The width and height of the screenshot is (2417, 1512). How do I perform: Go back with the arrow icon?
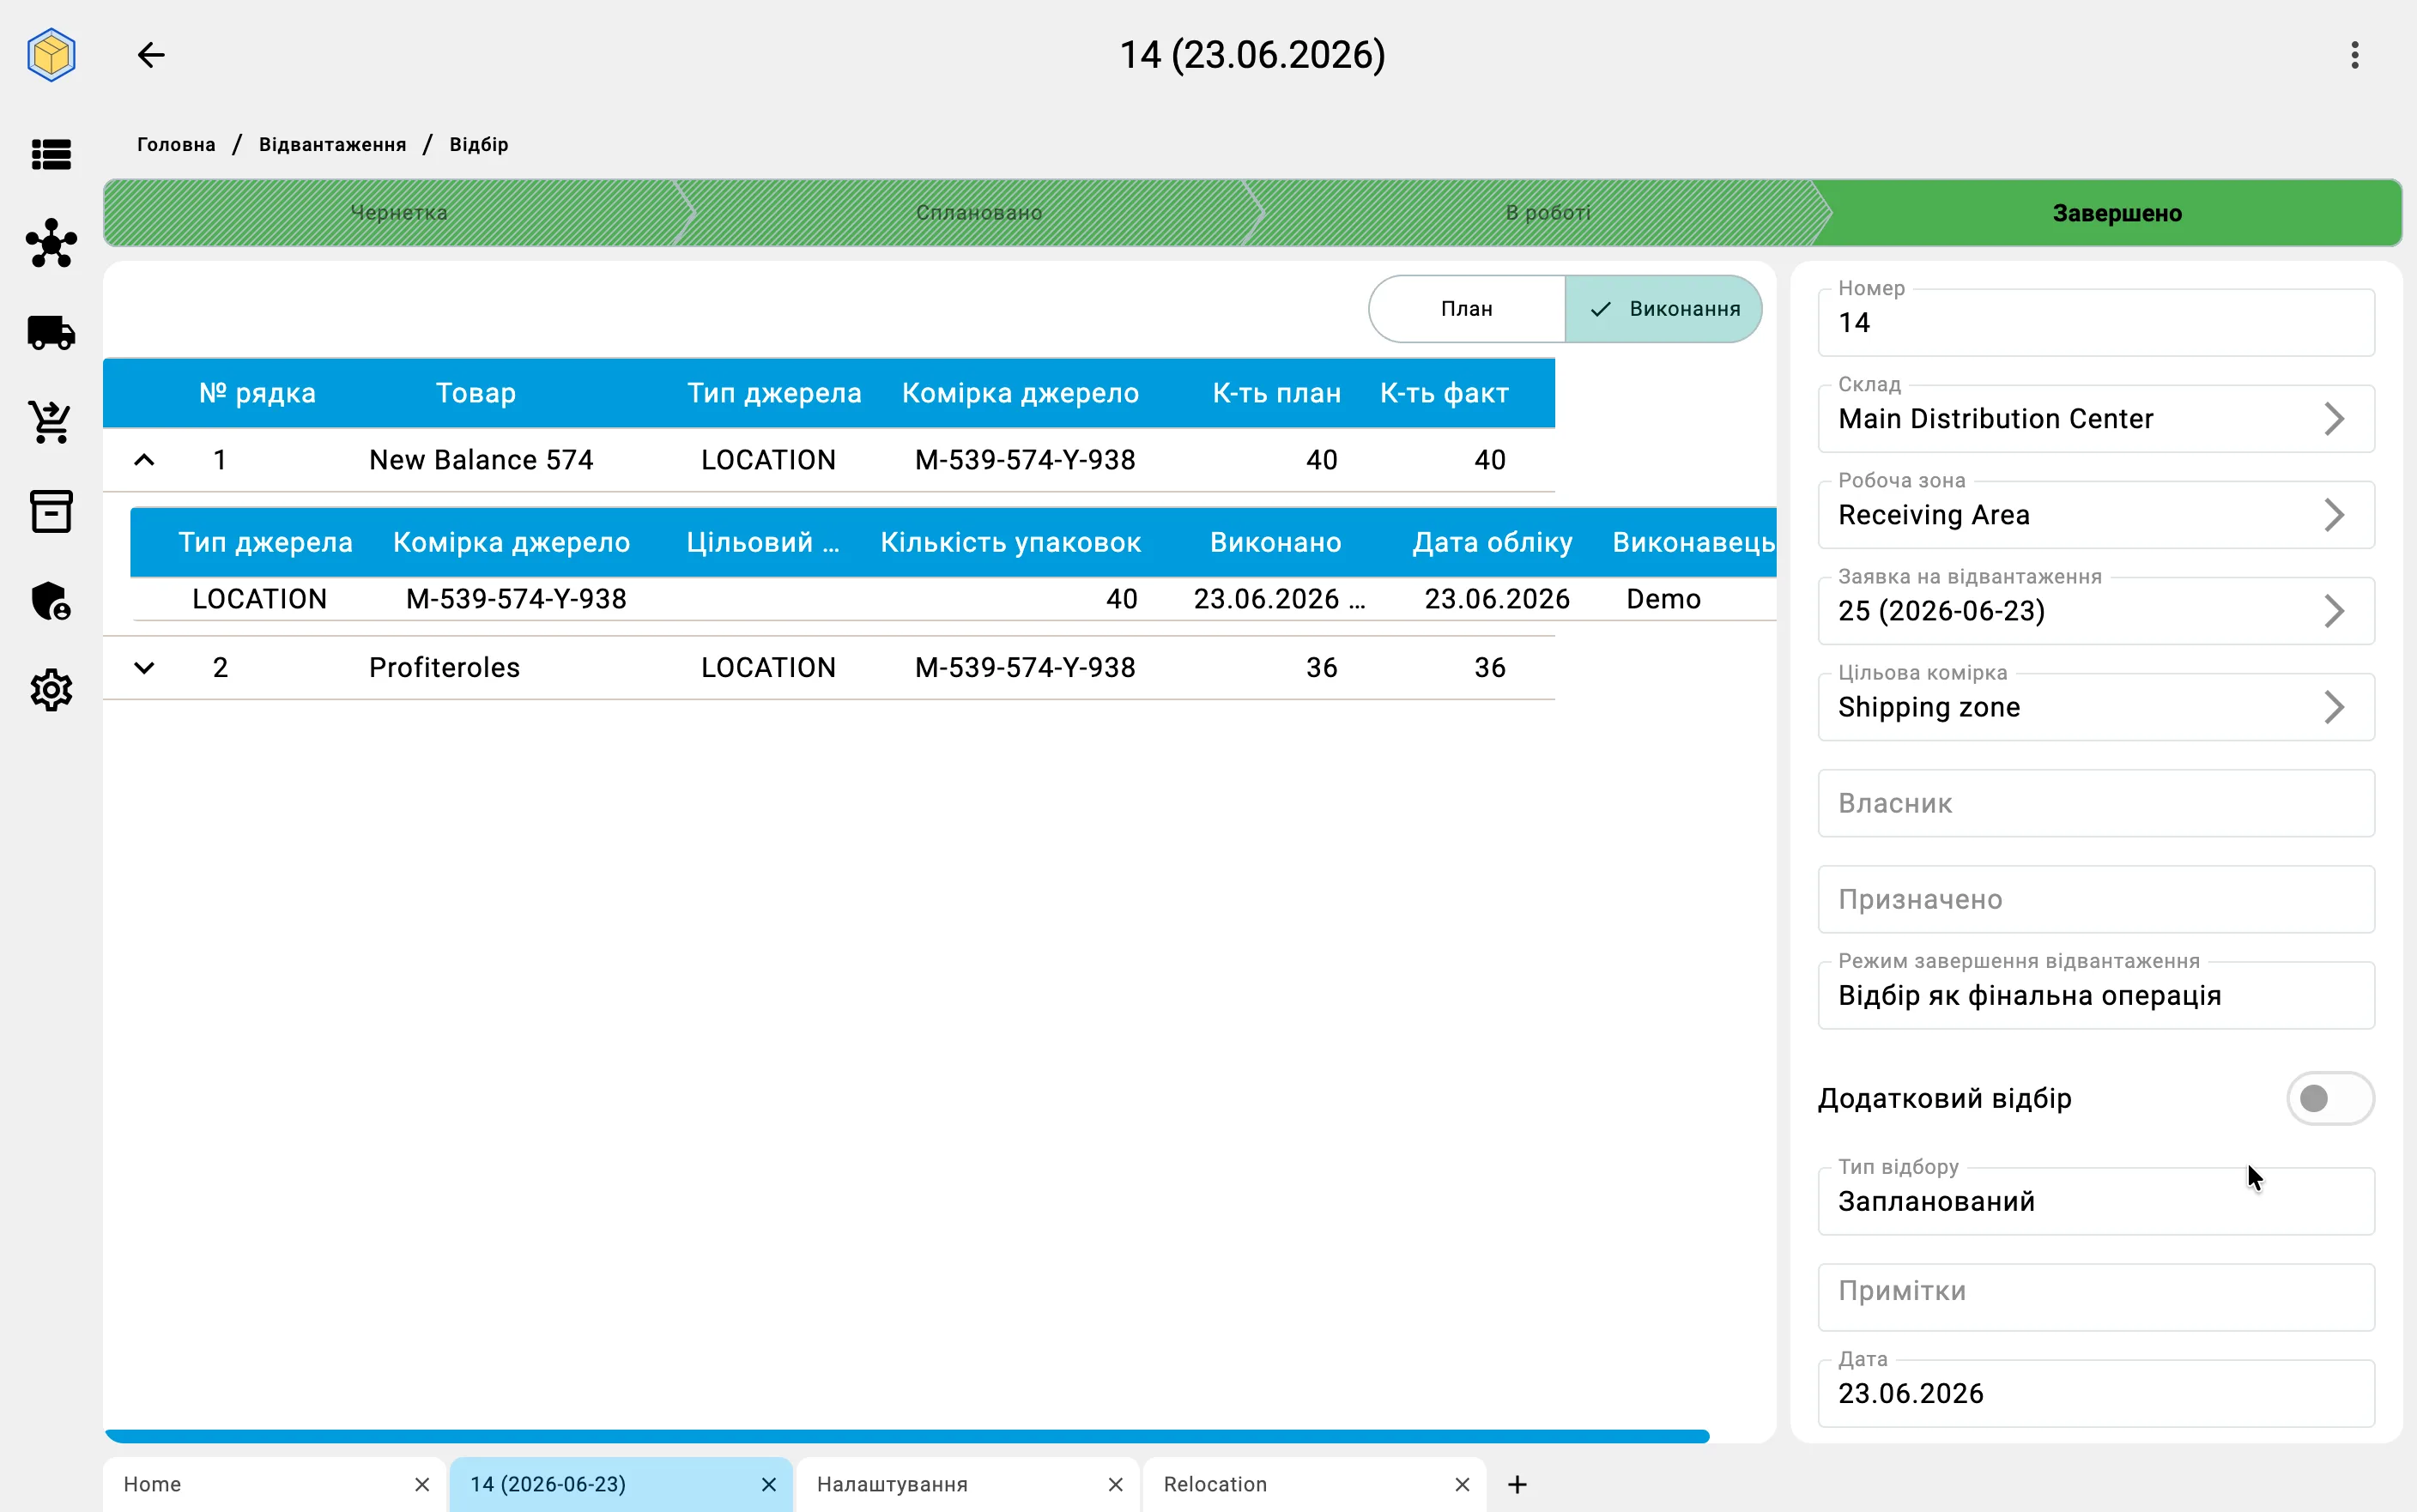151,55
